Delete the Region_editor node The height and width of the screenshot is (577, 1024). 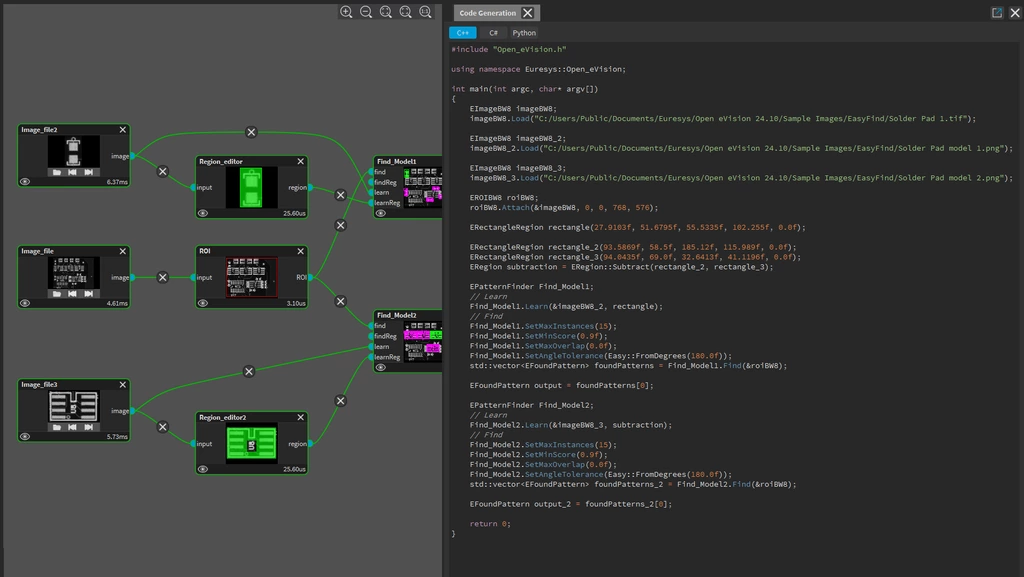tap(300, 161)
